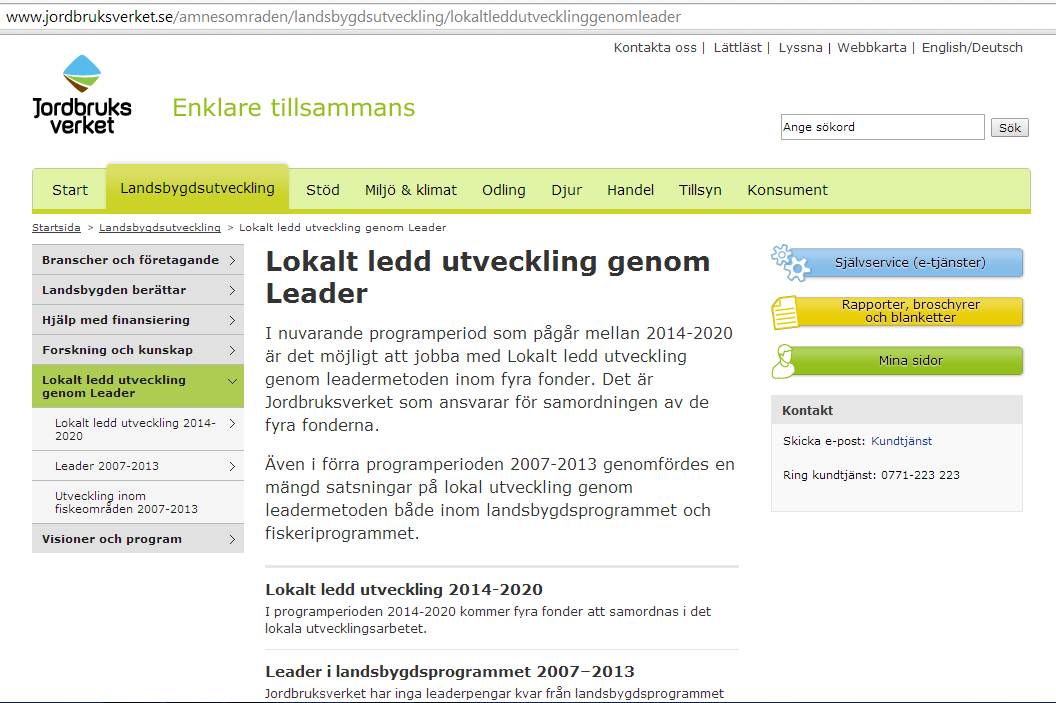Go to the Konsument tab
The width and height of the screenshot is (1056, 703).
coord(787,190)
